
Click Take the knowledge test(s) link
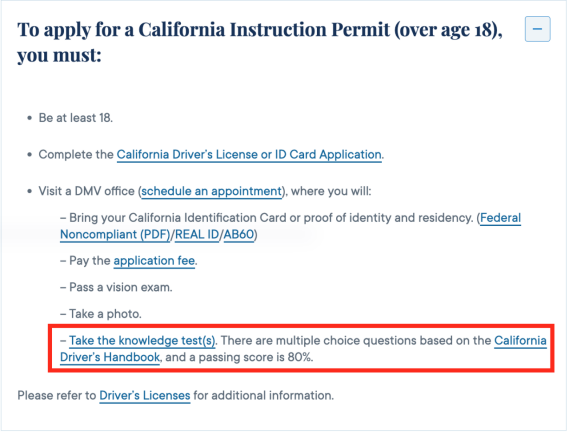click(x=142, y=341)
